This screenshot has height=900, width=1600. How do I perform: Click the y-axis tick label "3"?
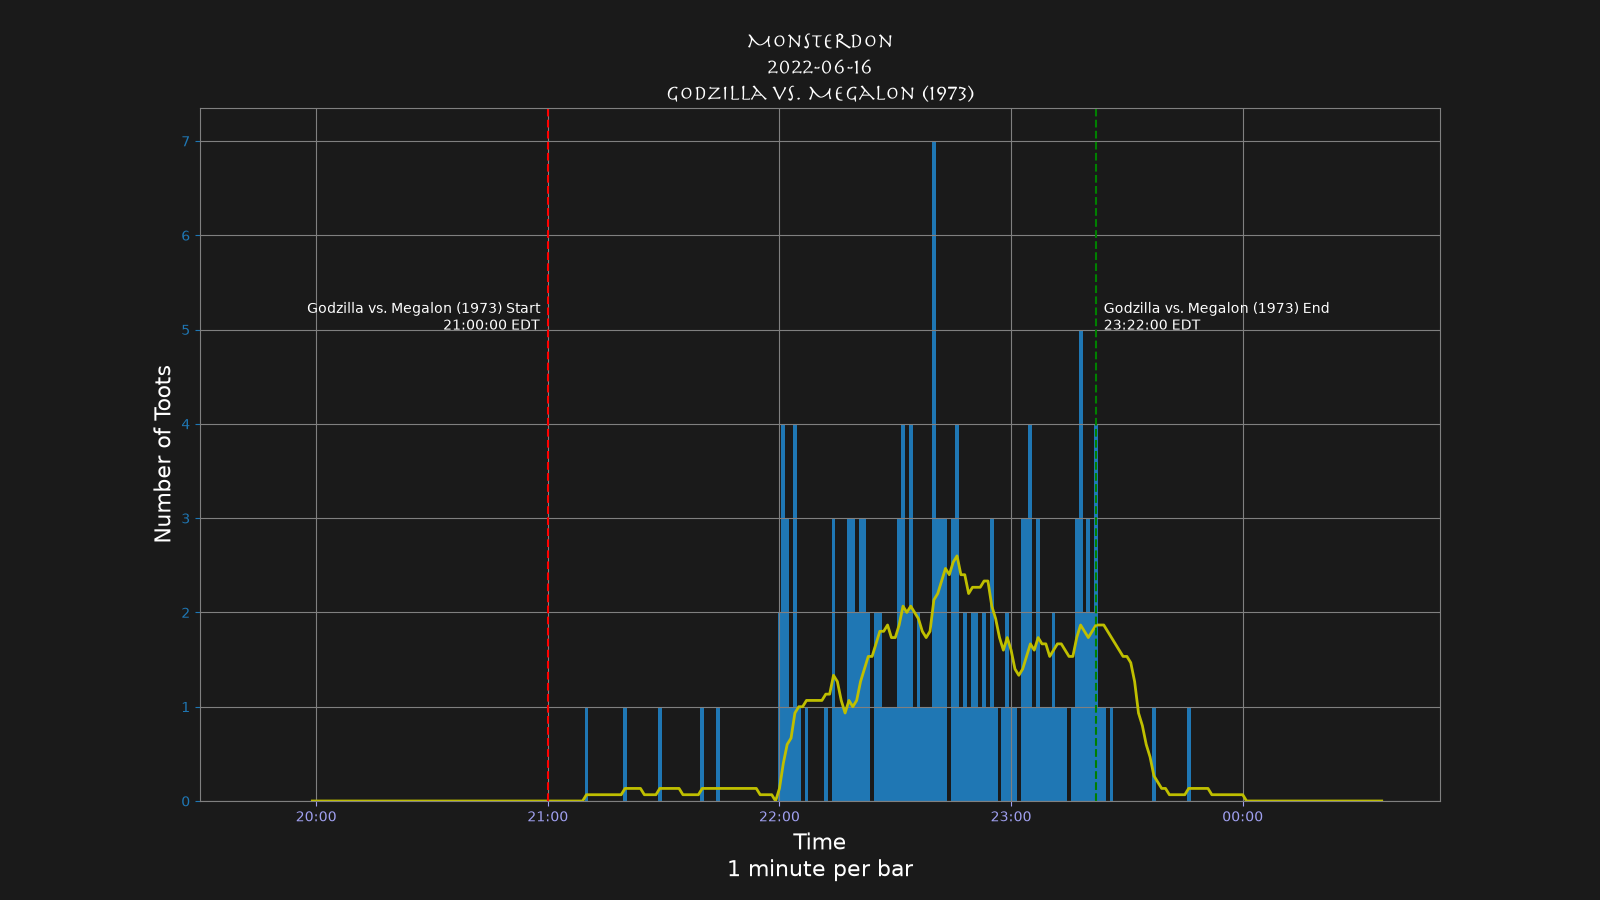(185, 519)
